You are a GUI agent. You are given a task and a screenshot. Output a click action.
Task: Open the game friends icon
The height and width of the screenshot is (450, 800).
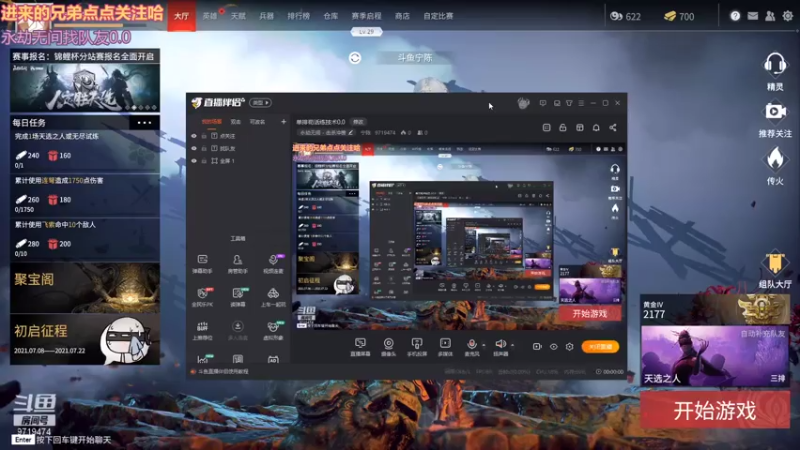[x=770, y=16]
